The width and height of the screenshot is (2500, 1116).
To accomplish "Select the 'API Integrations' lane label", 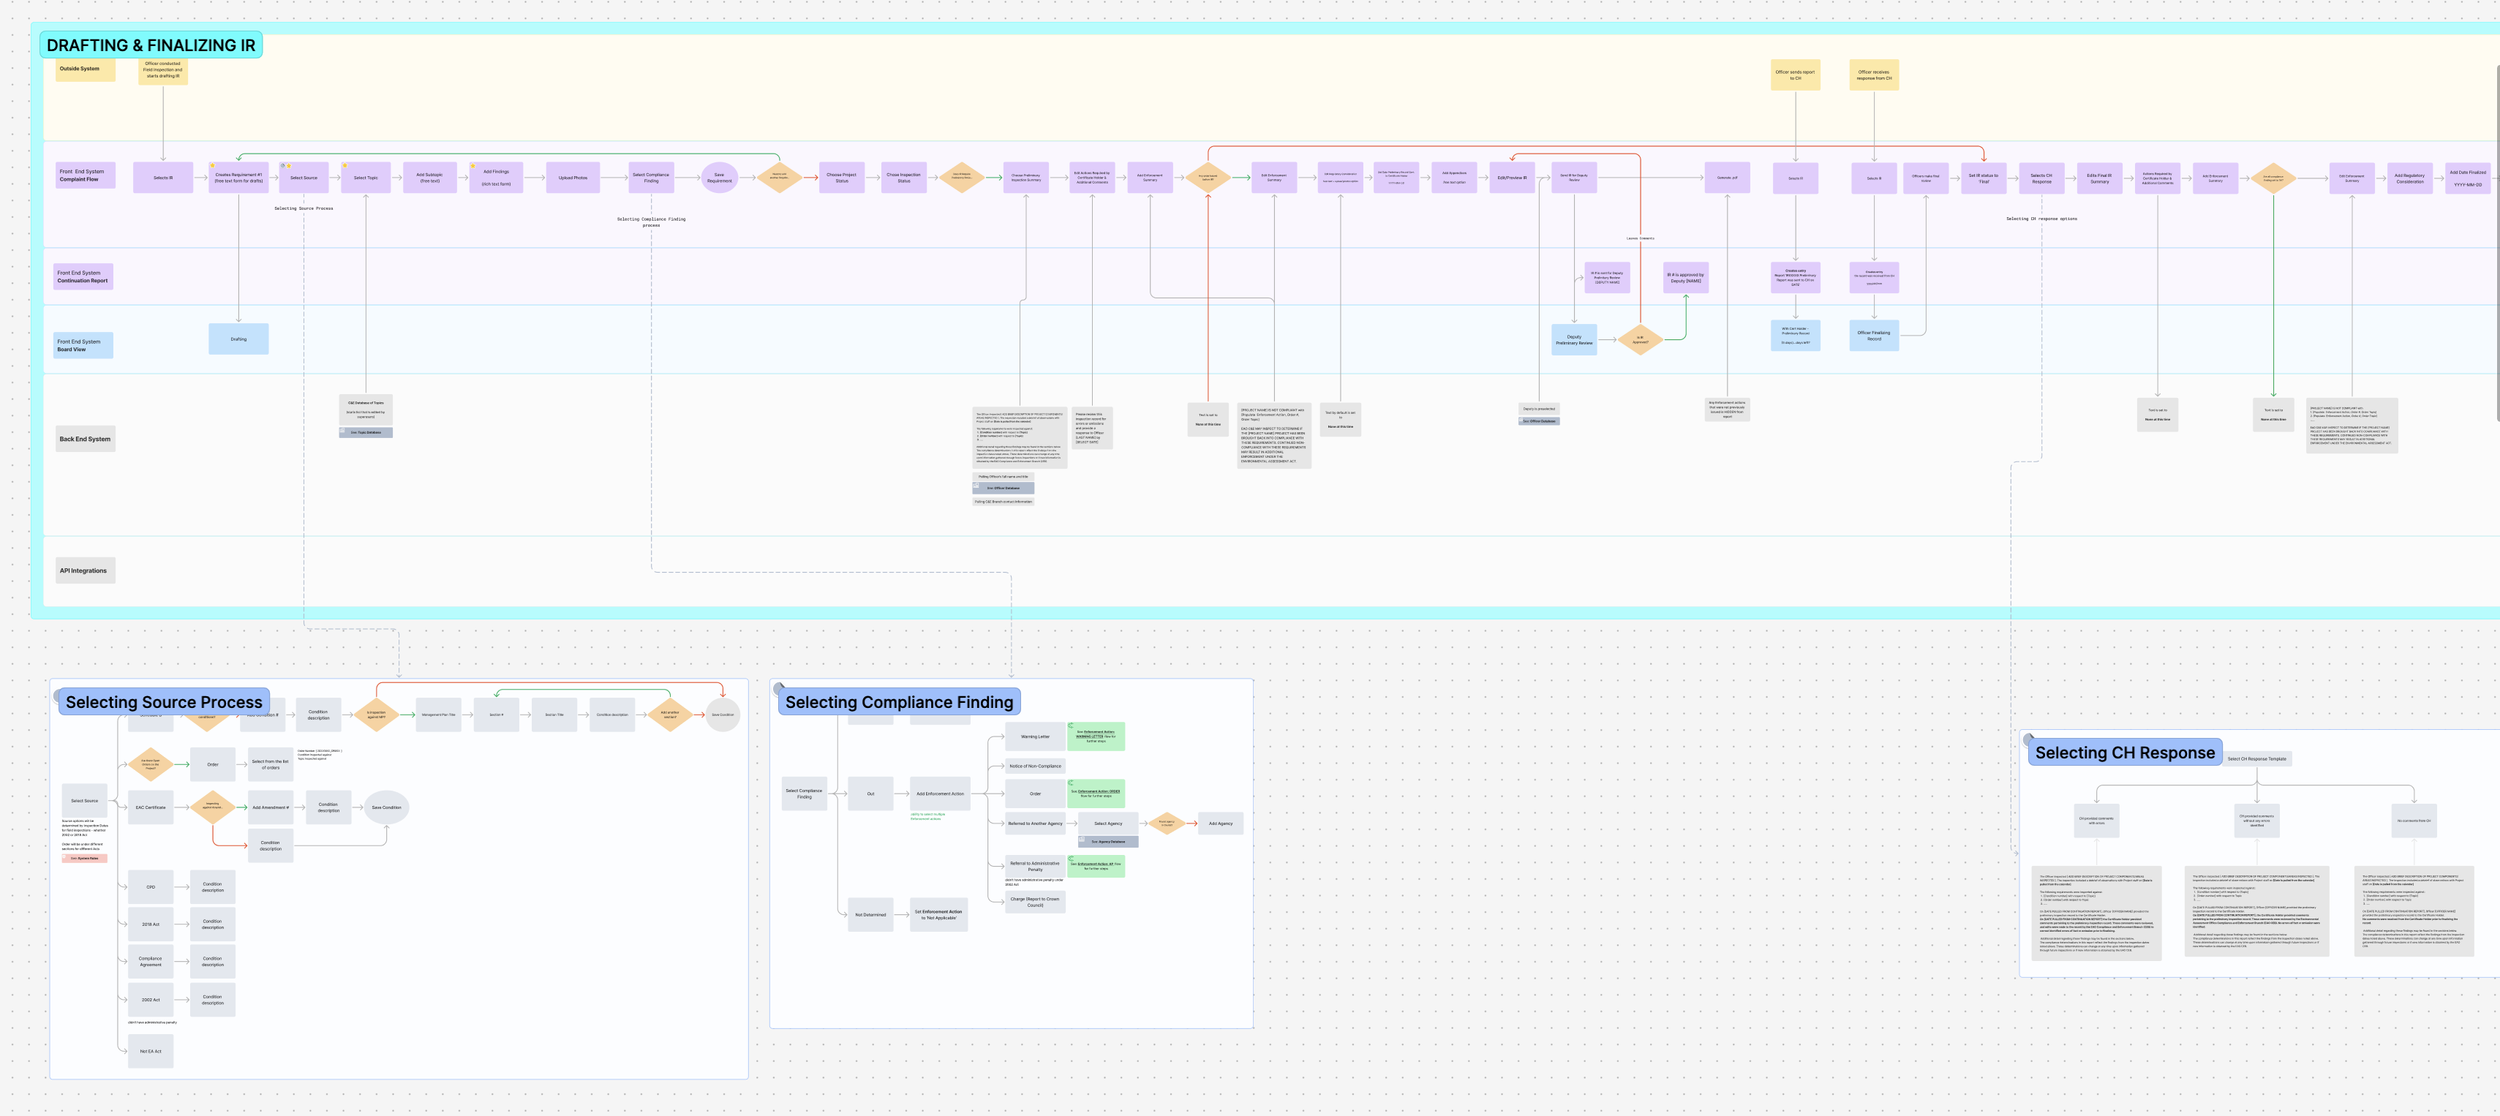I will [84, 571].
